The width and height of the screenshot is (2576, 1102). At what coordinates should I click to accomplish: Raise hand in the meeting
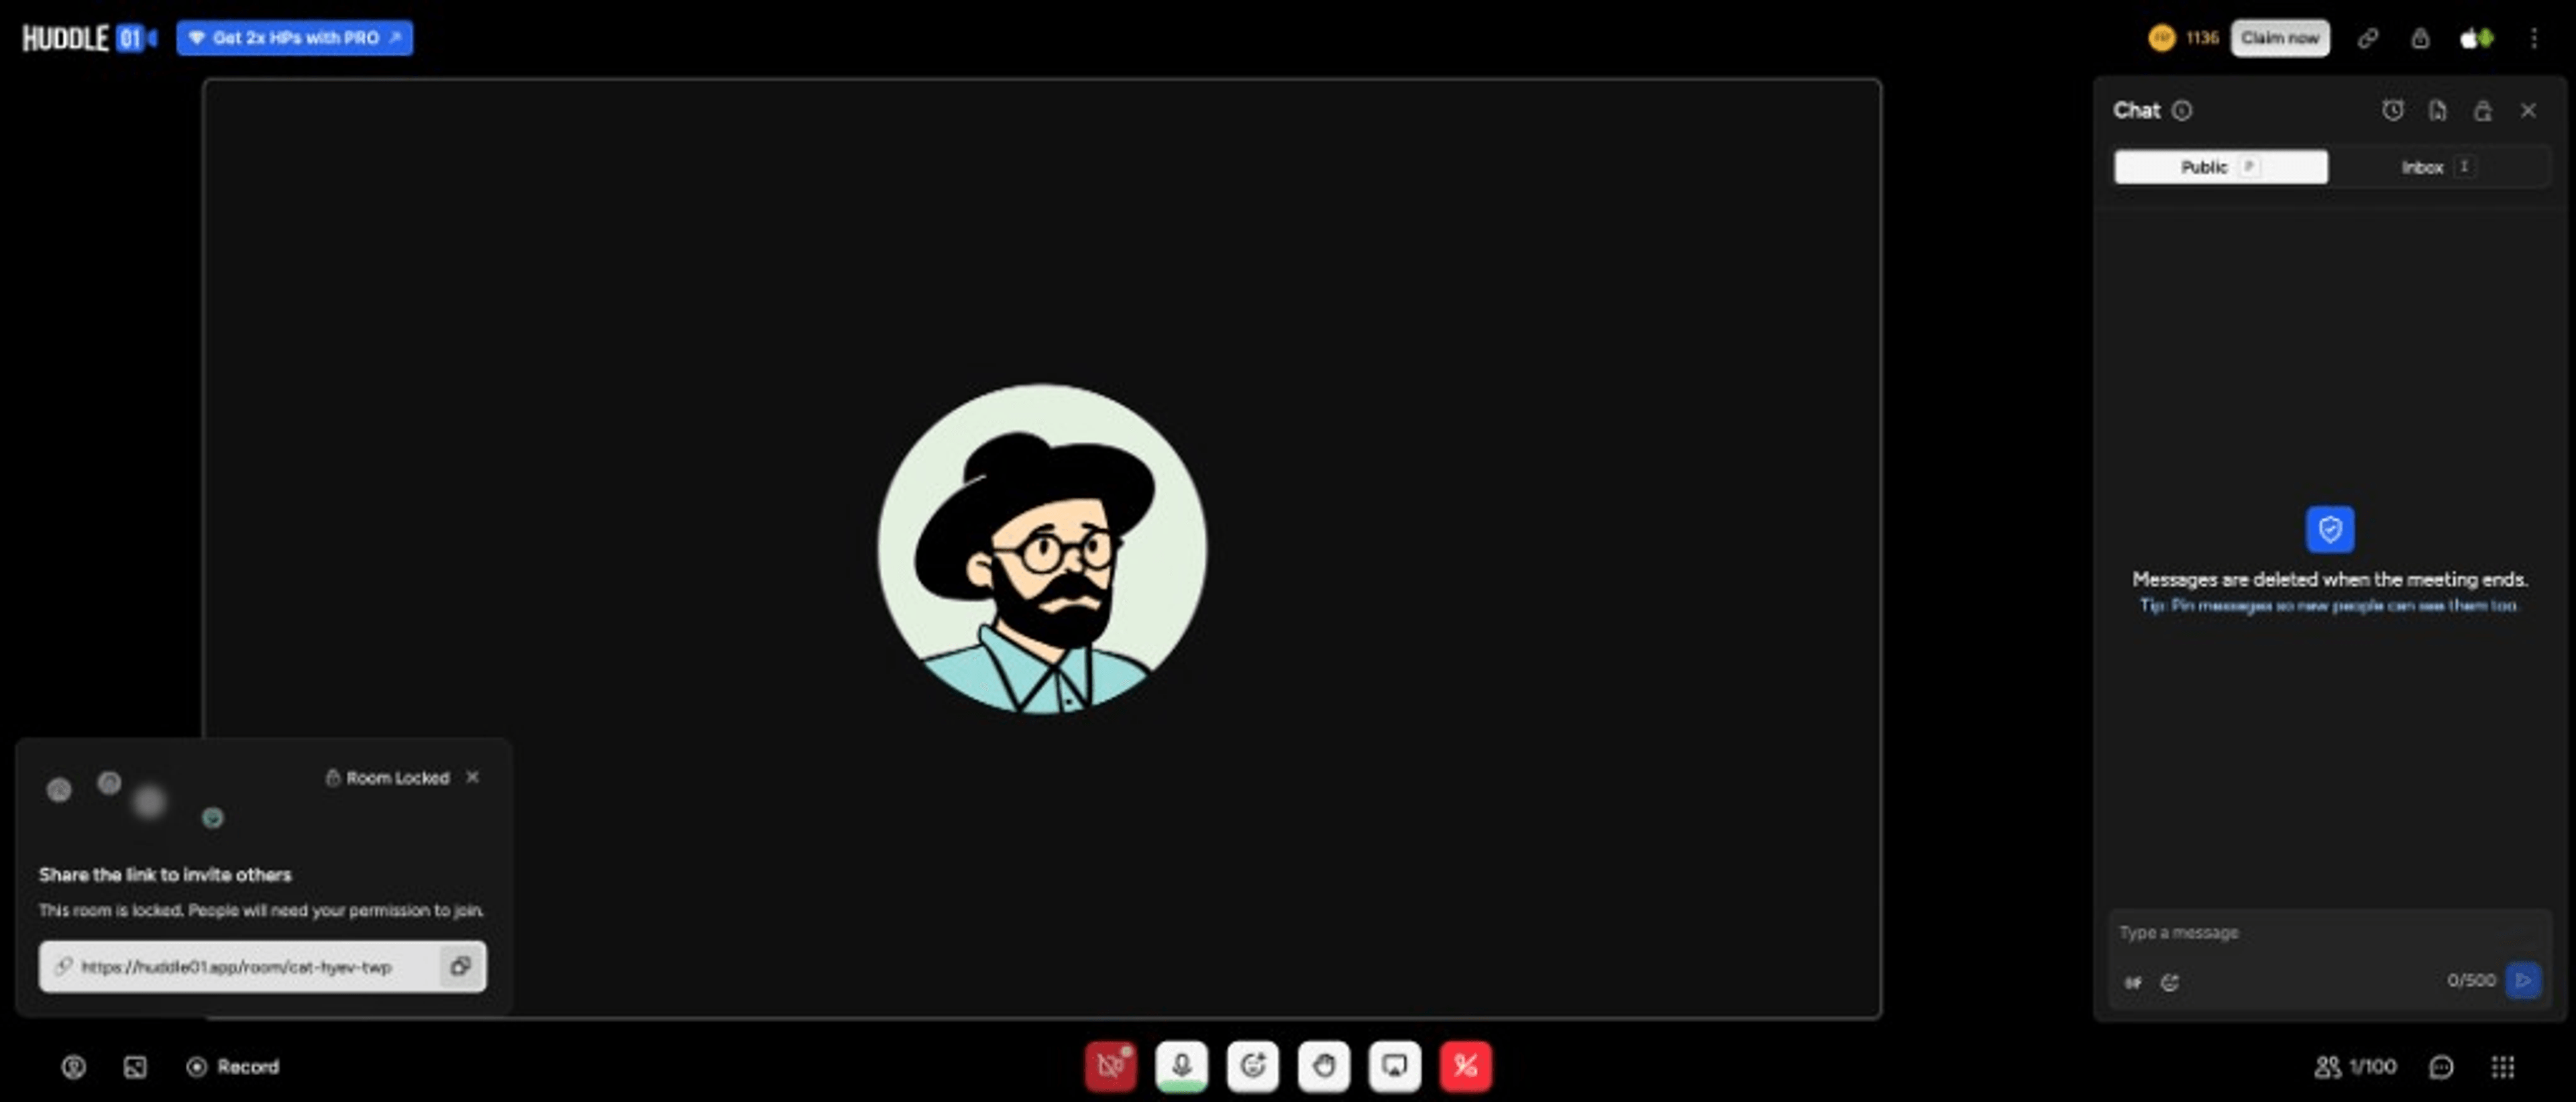click(1323, 1066)
